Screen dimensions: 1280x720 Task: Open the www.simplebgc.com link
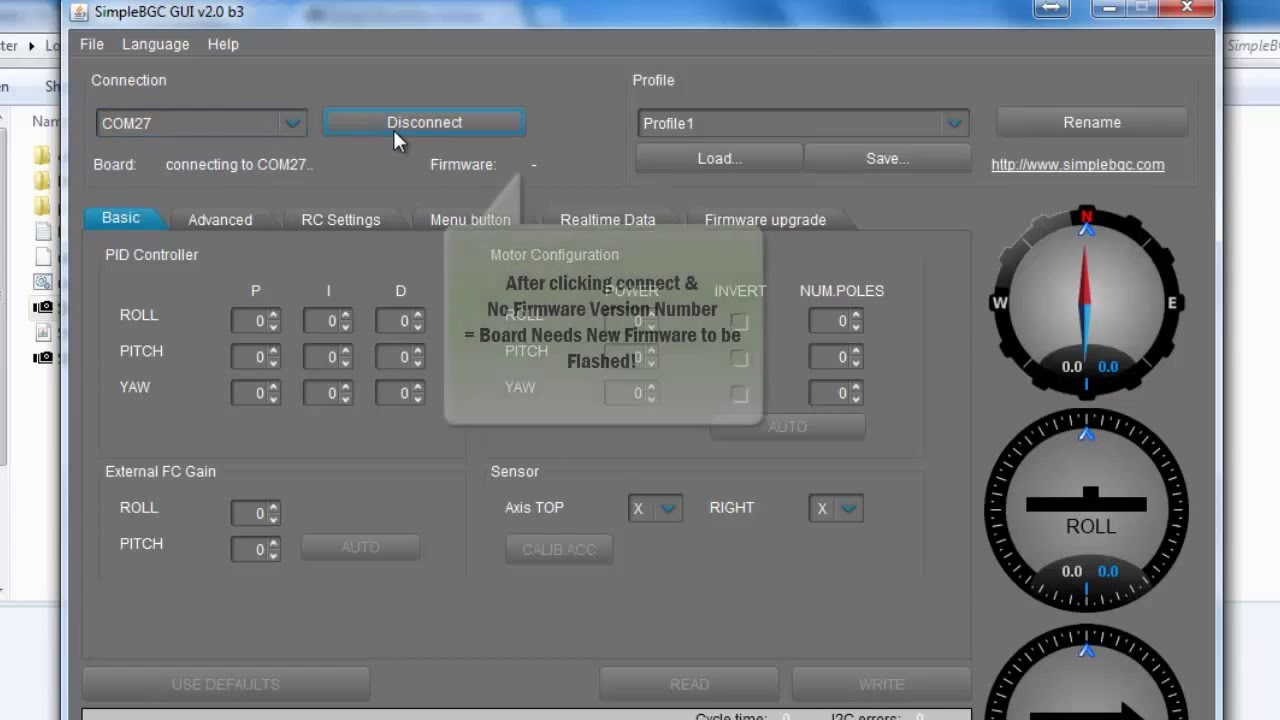pyautogui.click(x=1077, y=165)
